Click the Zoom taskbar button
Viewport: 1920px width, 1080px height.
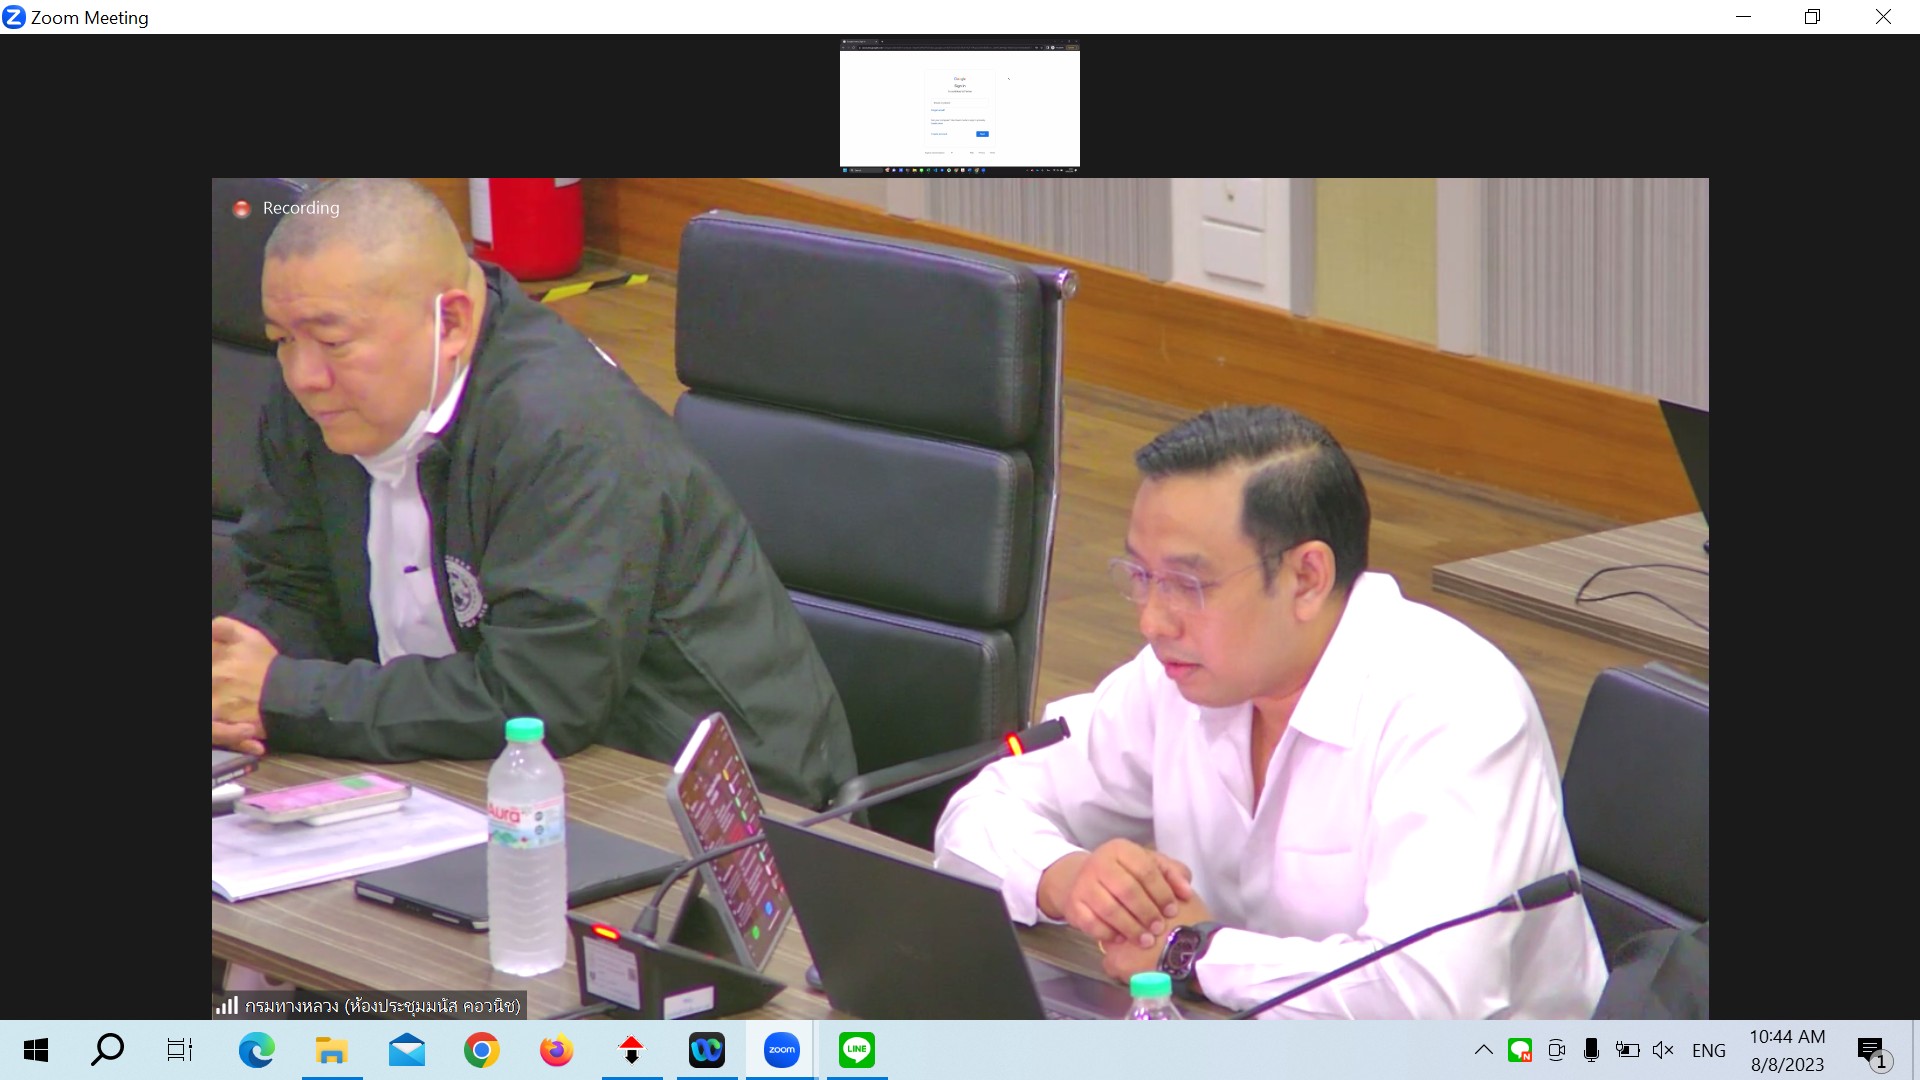(781, 1050)
